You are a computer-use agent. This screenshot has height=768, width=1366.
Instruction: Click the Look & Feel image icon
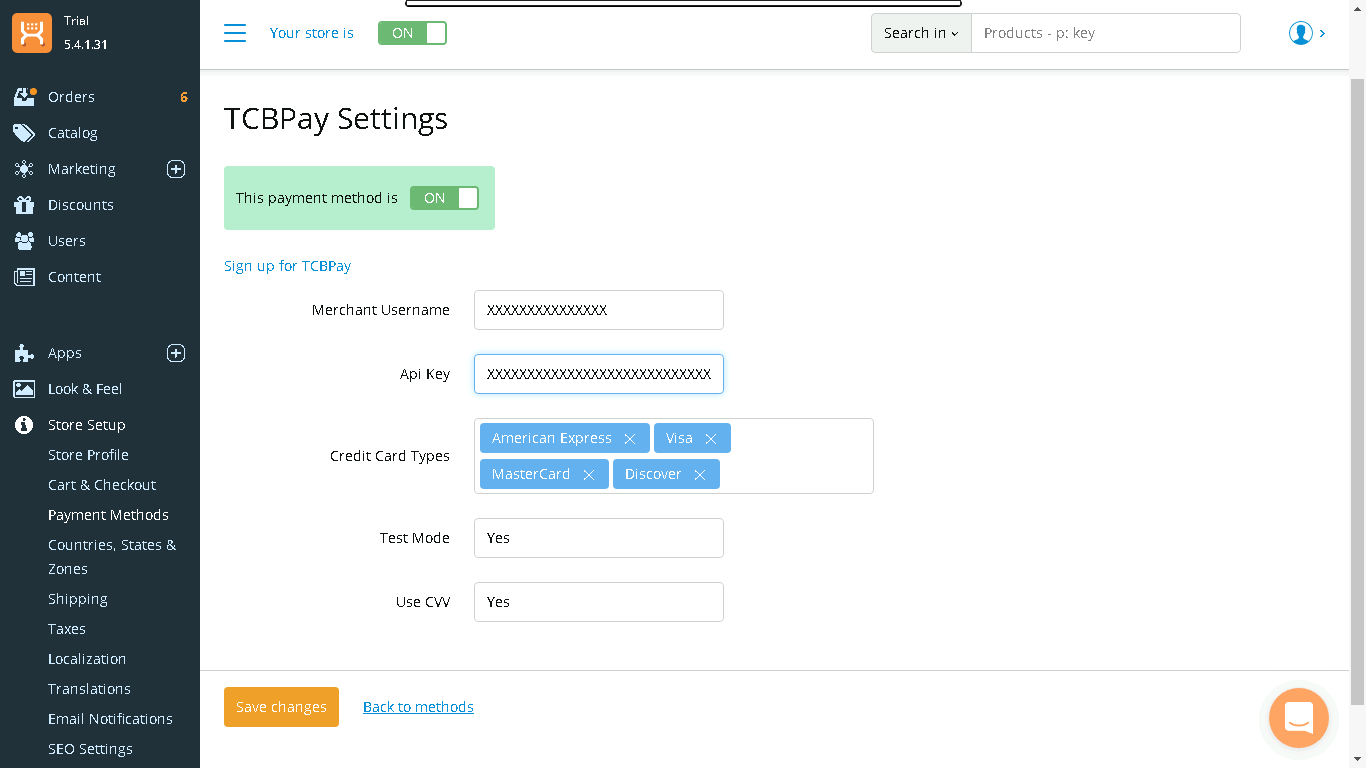pyautogui.click(x=24, y=389)
